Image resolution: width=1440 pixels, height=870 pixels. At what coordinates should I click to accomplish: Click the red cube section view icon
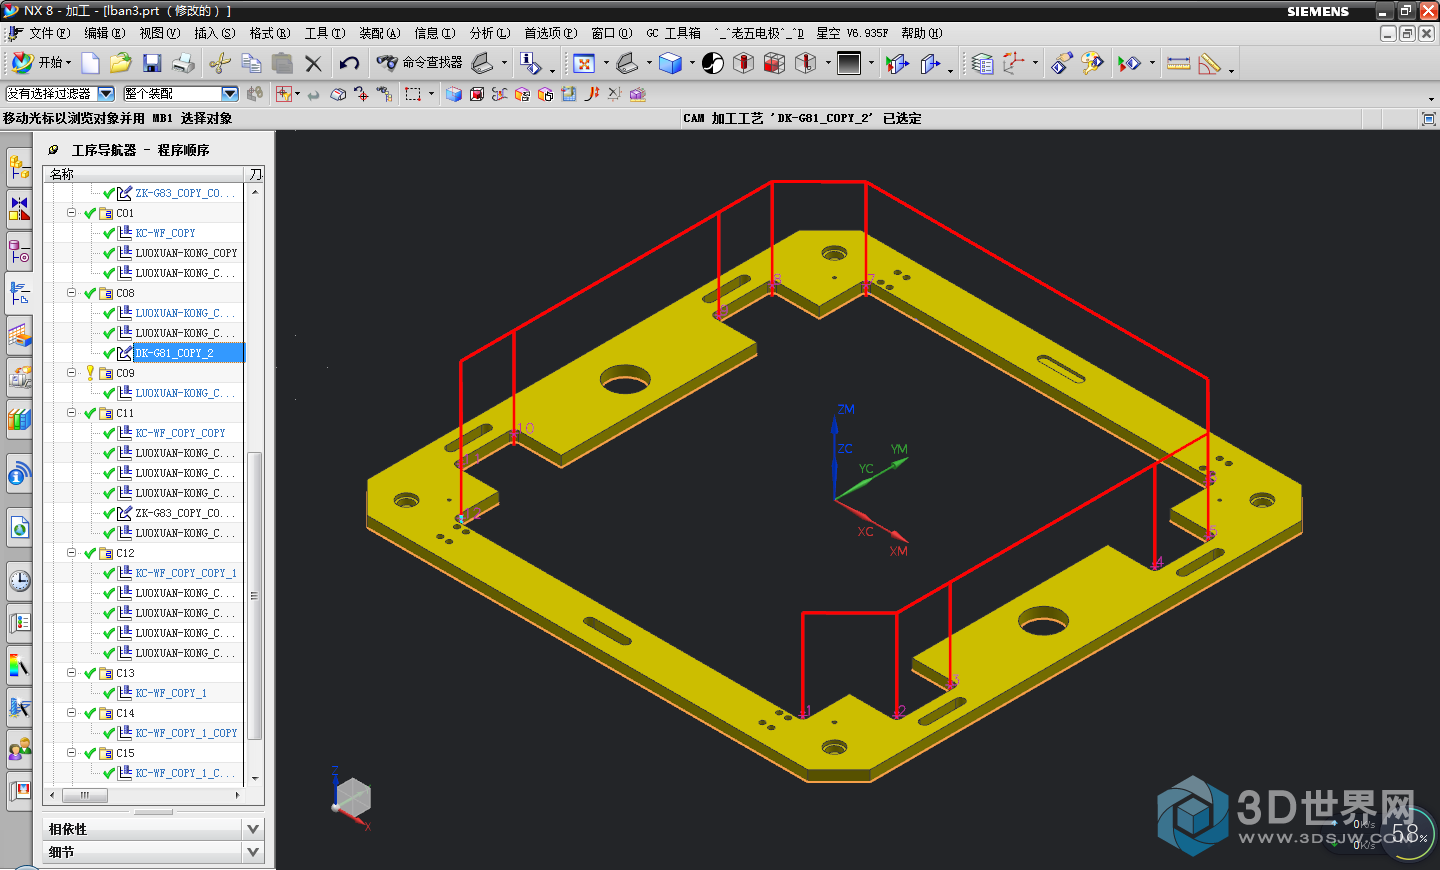[774, 63]
